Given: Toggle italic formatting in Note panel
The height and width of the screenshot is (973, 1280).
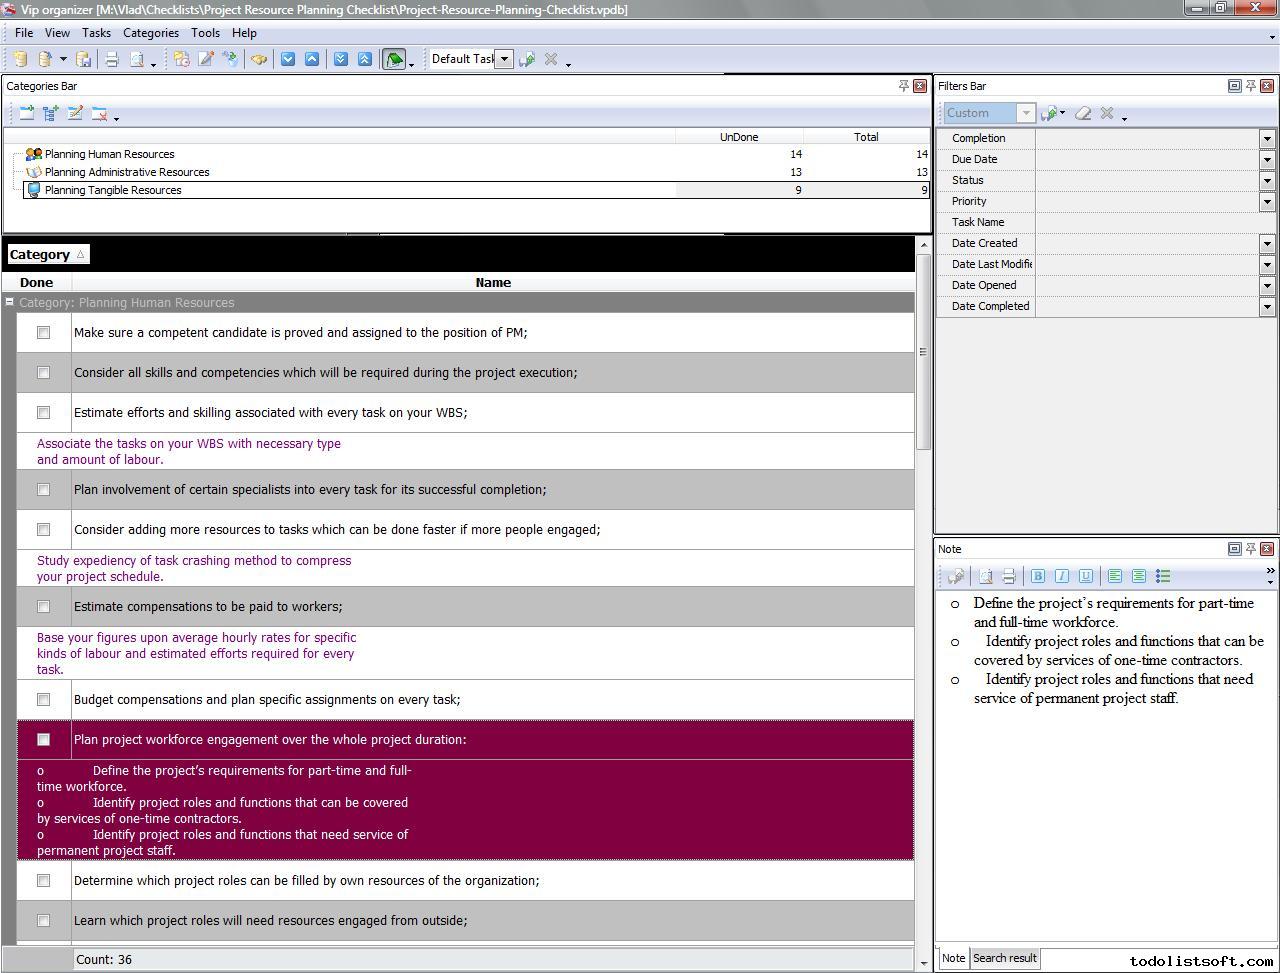Looking at the screenshot, I should point(1061,576).
